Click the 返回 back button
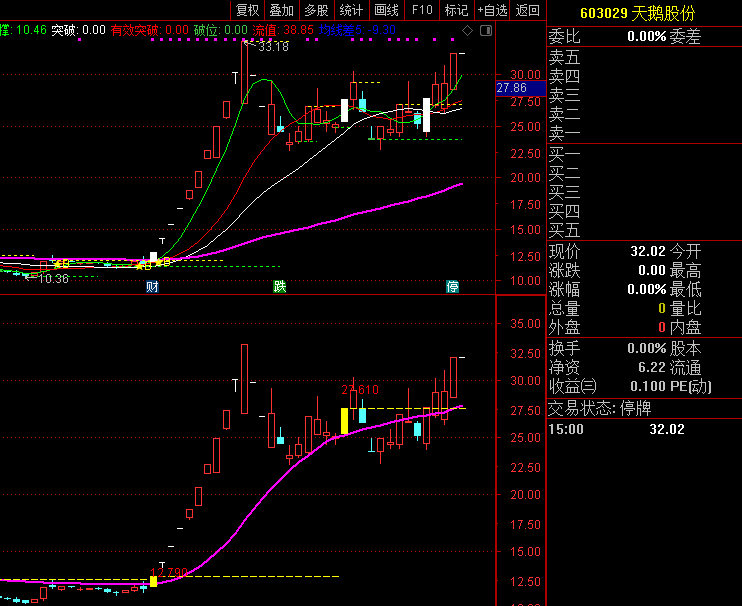This screenshot has width=742, height=606. pos(527,10)
